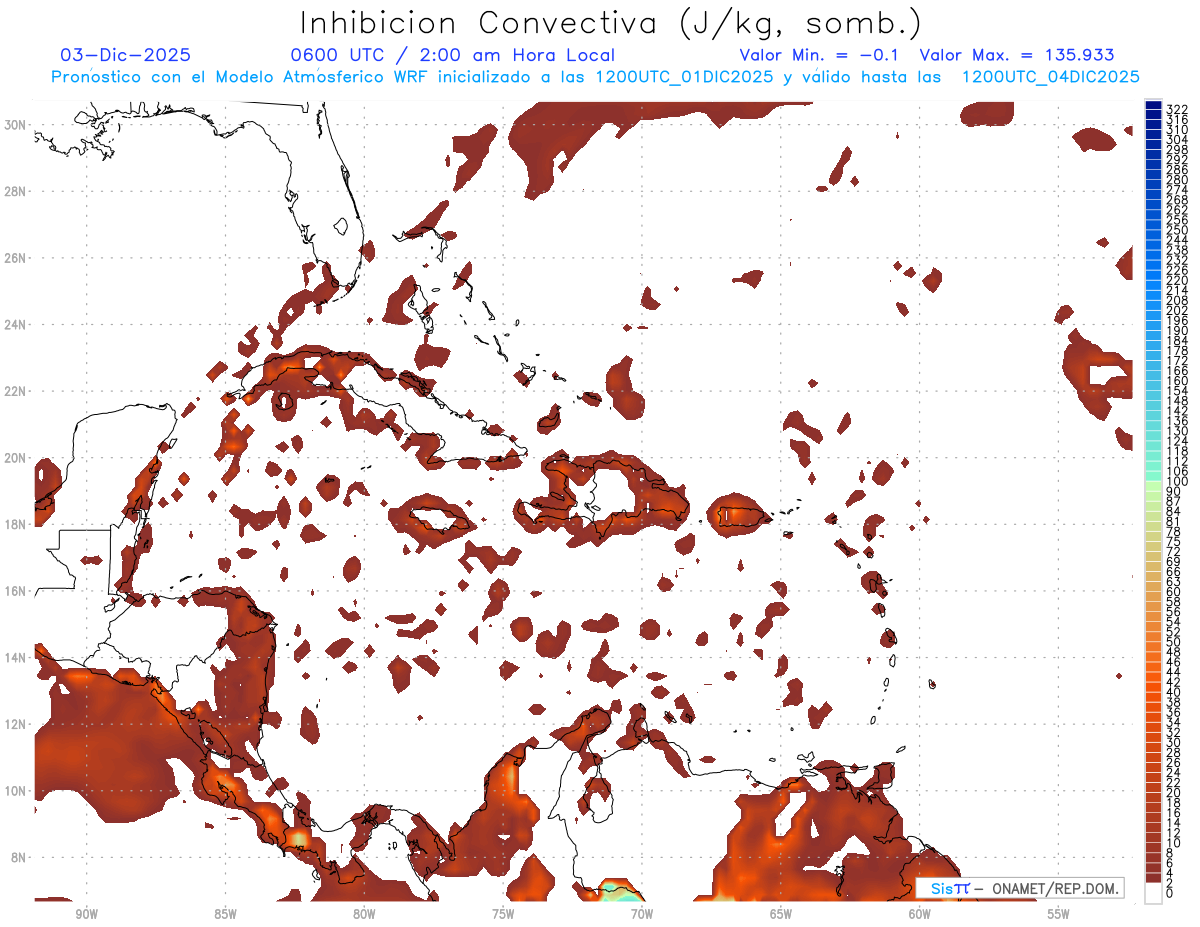Select the dark blue 322 colorbar swatch

1153,105
